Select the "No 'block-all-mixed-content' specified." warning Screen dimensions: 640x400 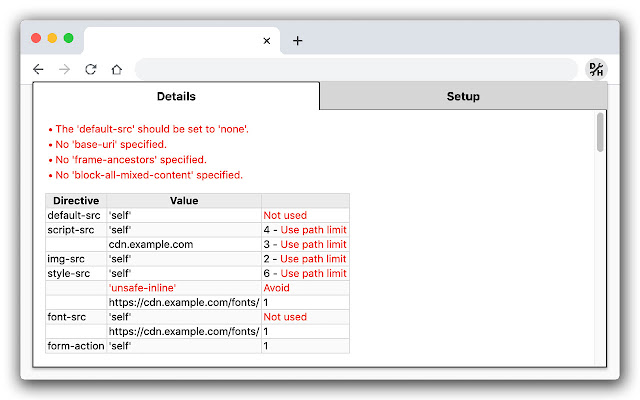click(x=149, y=175)
